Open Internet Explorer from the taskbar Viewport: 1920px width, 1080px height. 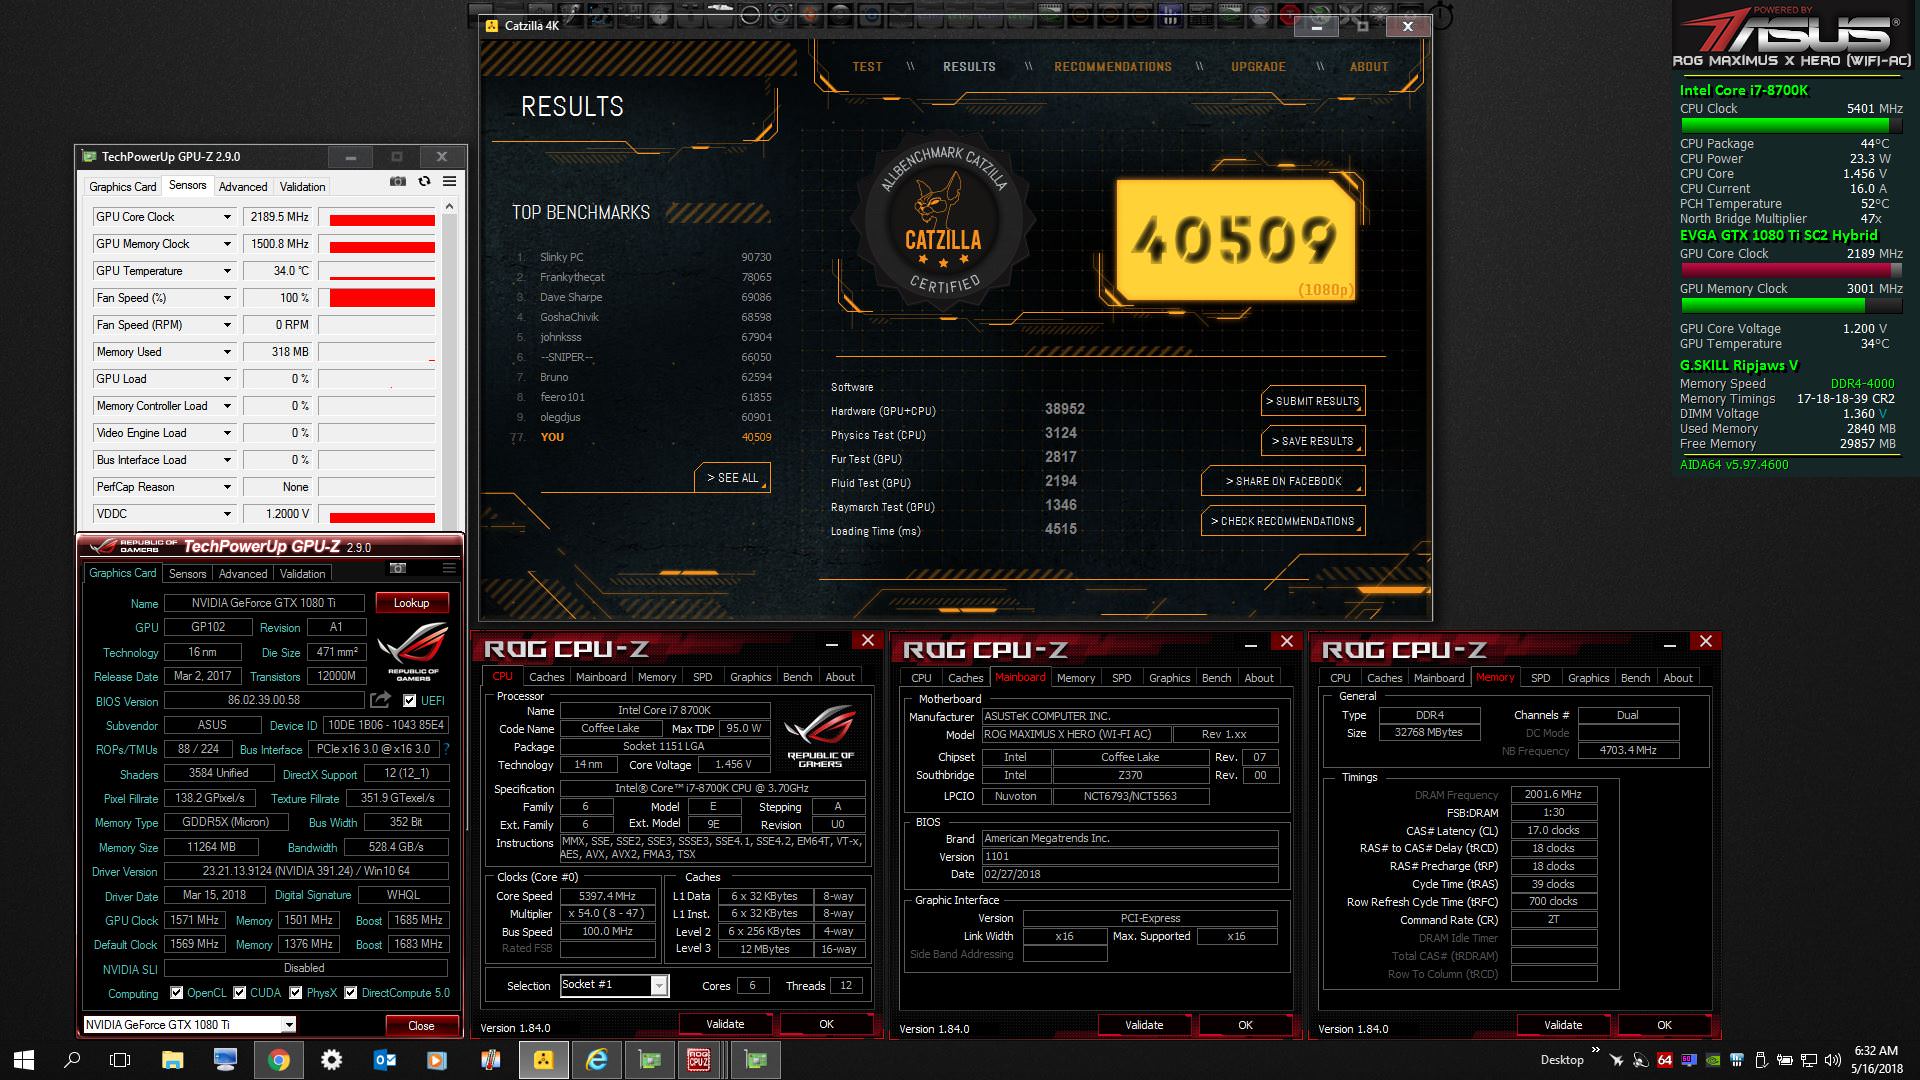click(x=596, y=1060)
